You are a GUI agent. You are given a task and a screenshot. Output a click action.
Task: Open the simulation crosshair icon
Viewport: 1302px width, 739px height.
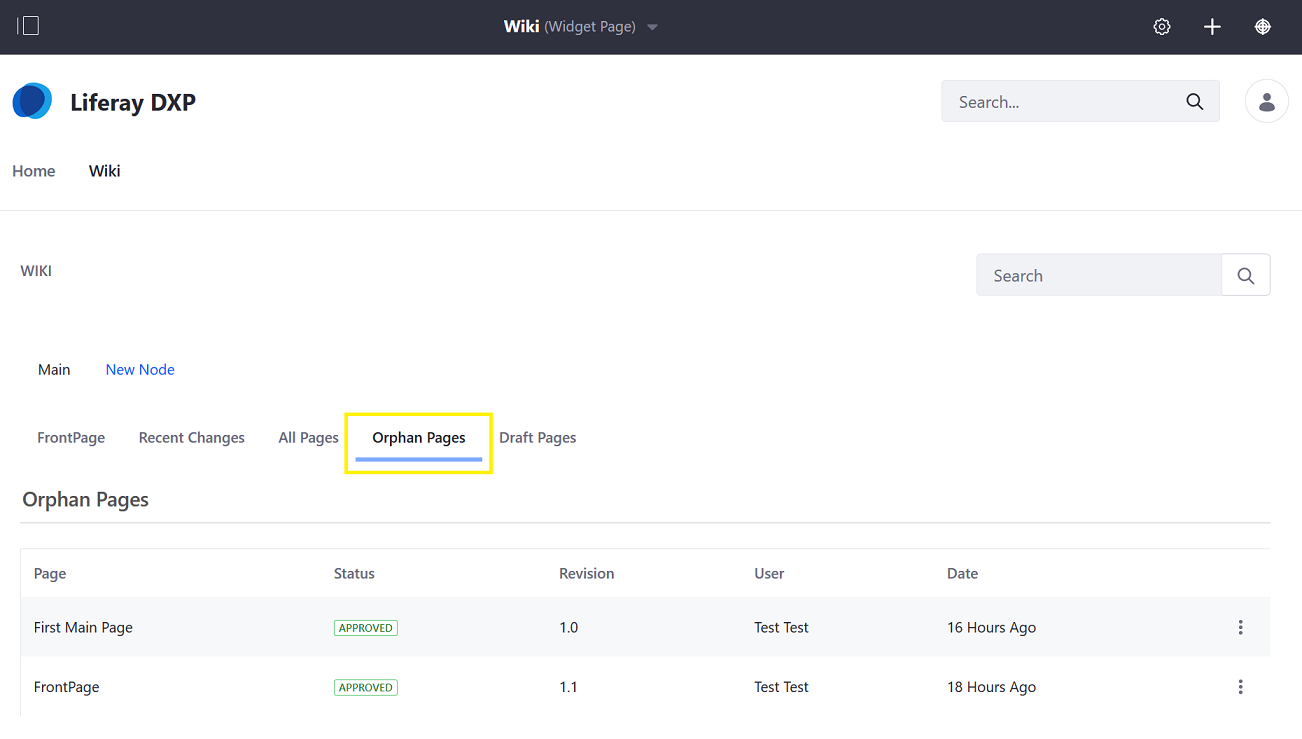[x=1263, y=27]
